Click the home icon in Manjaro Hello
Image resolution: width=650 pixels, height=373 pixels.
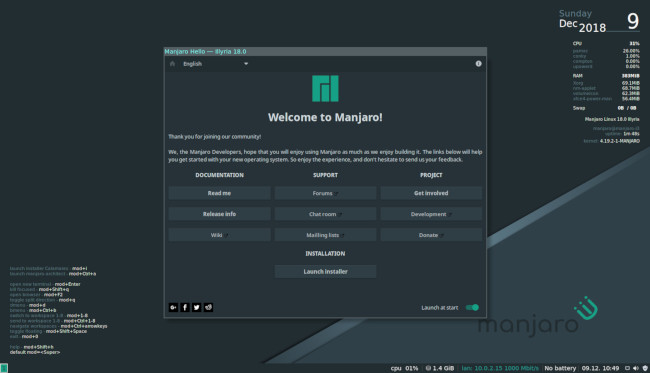[x=172, y=64]
